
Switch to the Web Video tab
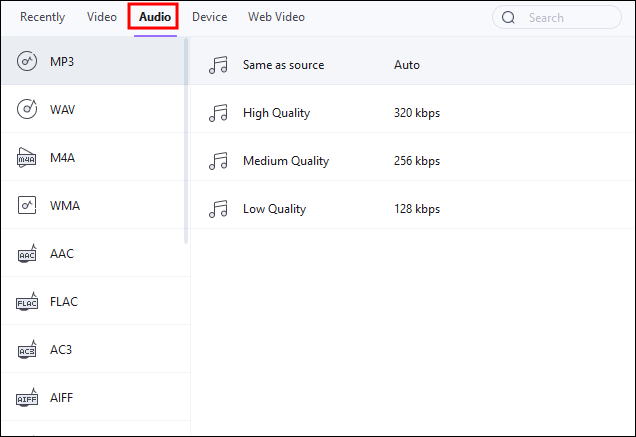276,17
